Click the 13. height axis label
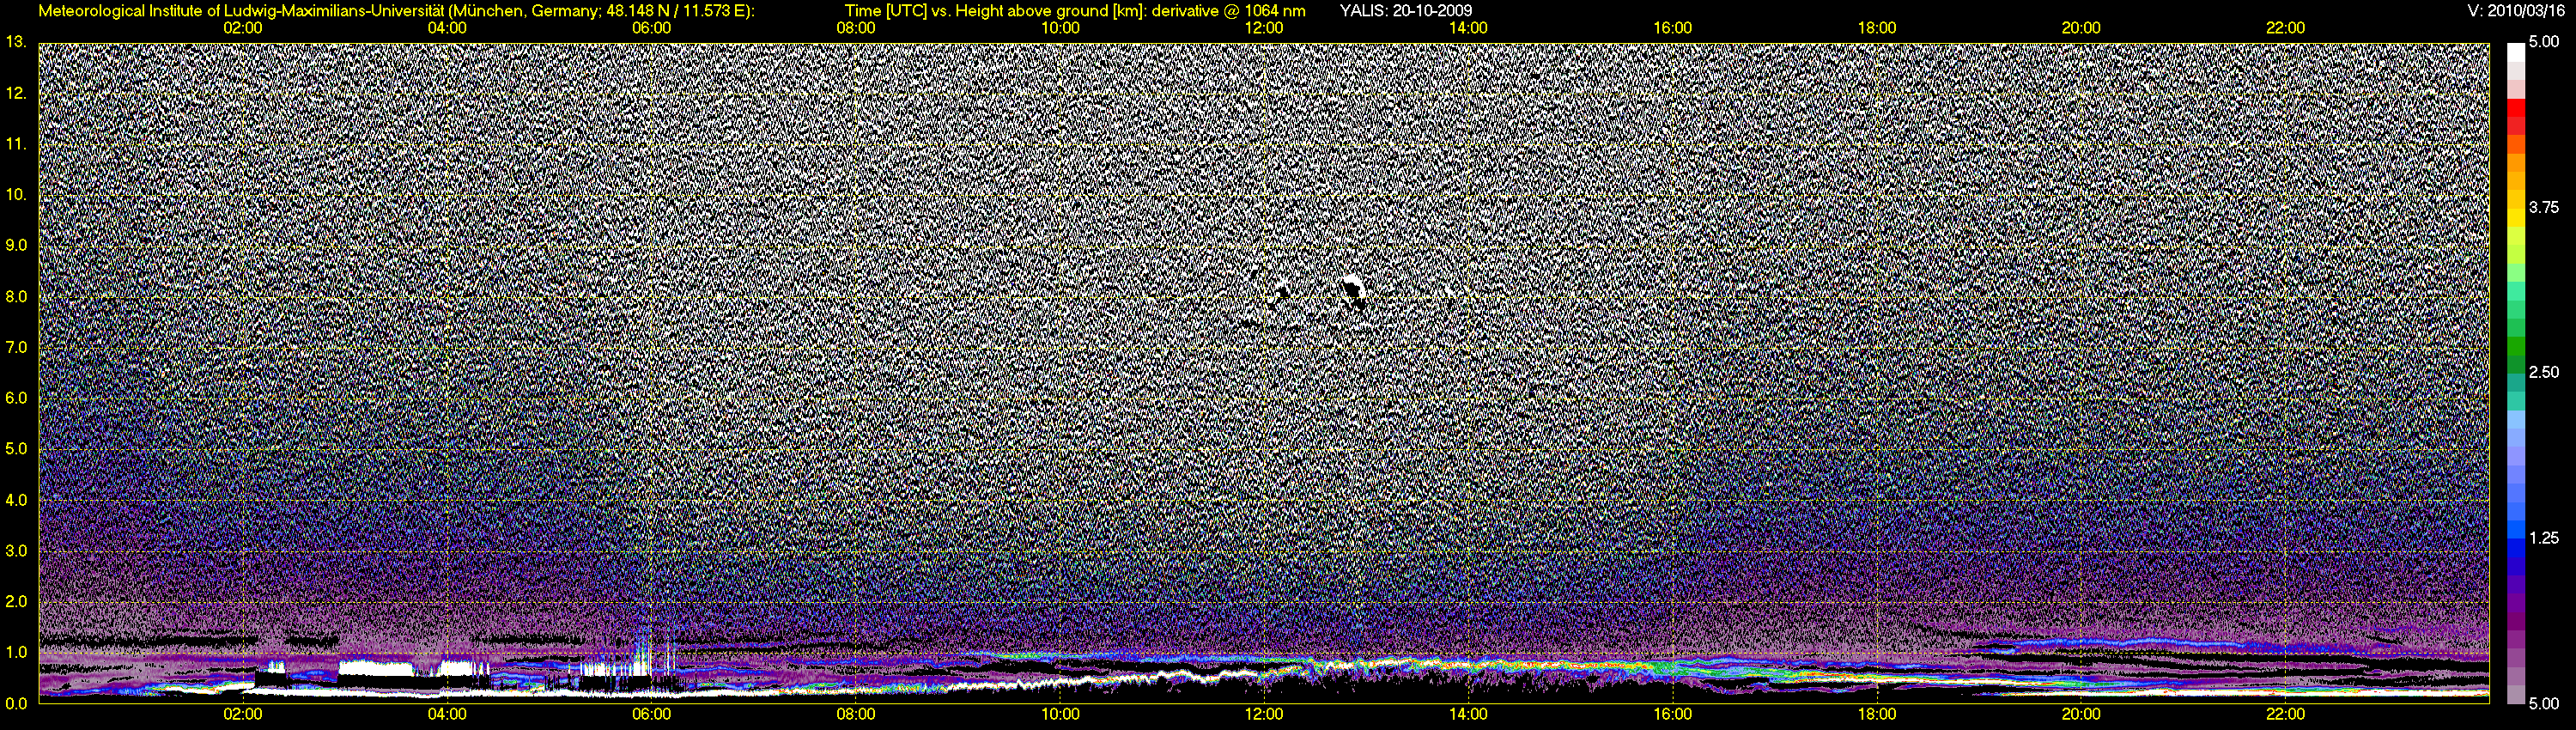This screenshot has height=730, width=2576. [x=15, y=42]
